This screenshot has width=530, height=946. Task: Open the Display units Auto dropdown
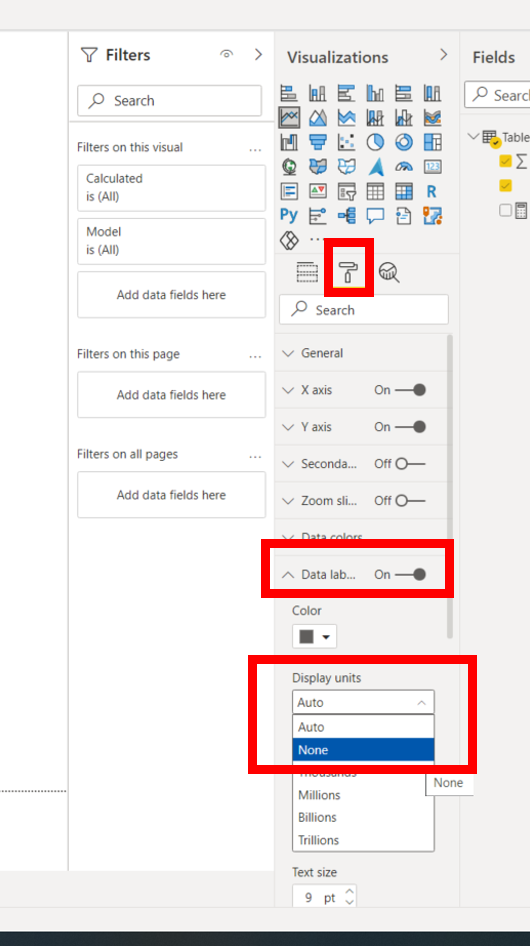point(363,702)
